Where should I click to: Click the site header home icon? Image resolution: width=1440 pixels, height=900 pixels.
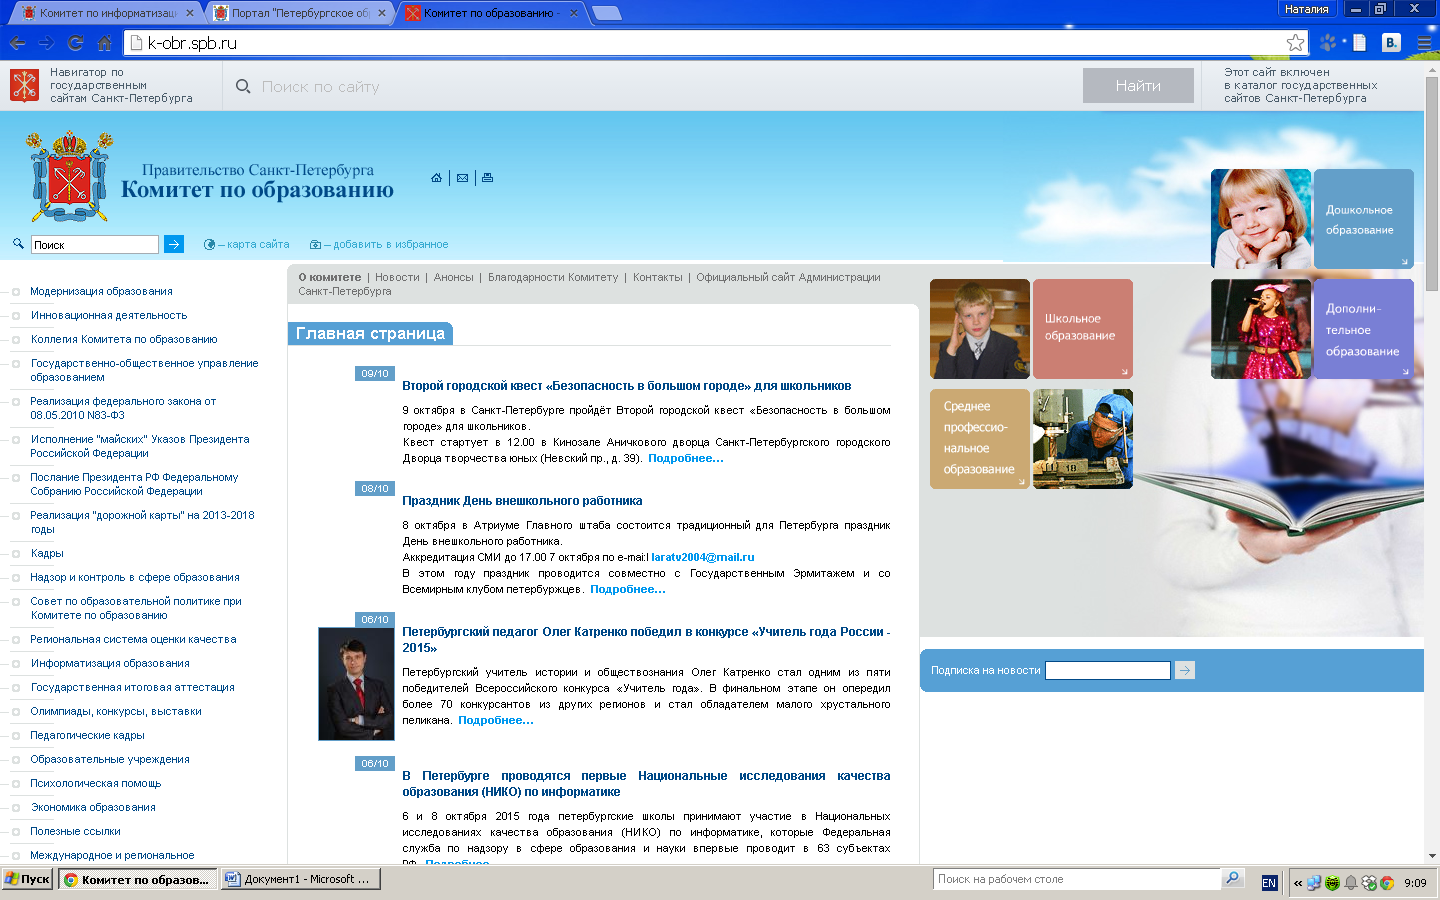pyautogui.click(x=436, y=178)
